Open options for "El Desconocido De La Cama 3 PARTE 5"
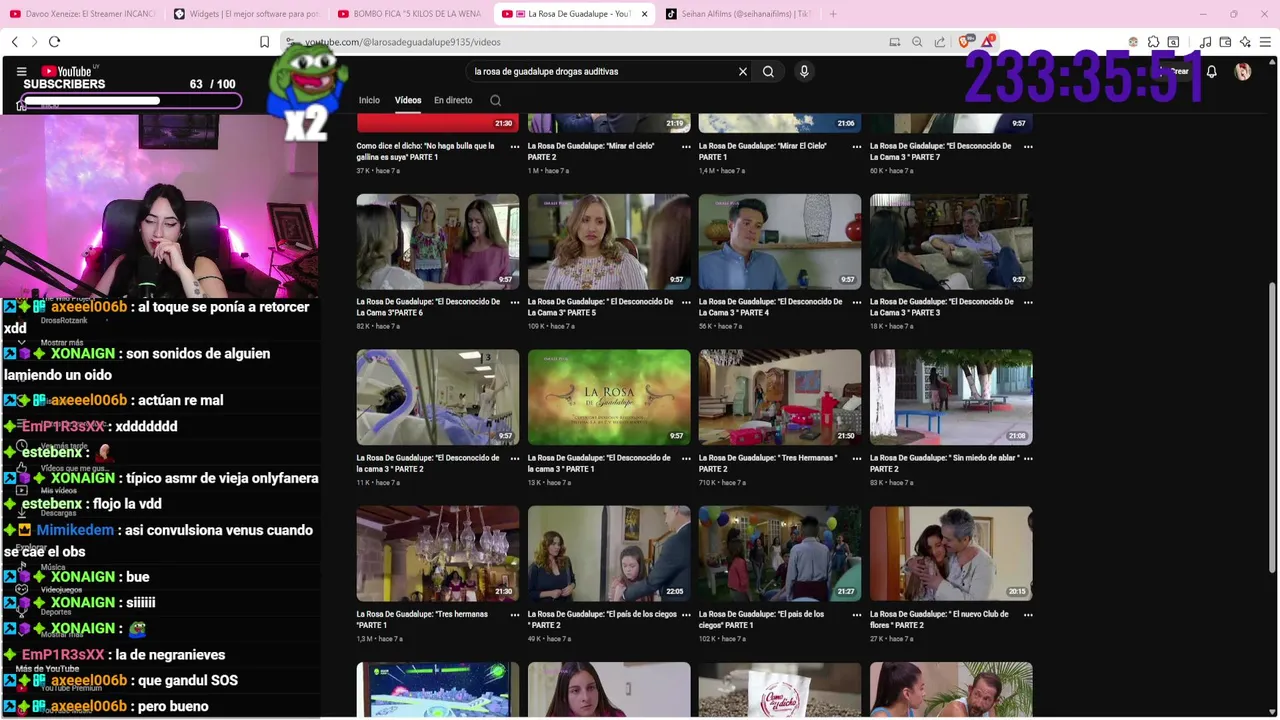Viewport: 1280px width, 720px height. tap(686, 302)
